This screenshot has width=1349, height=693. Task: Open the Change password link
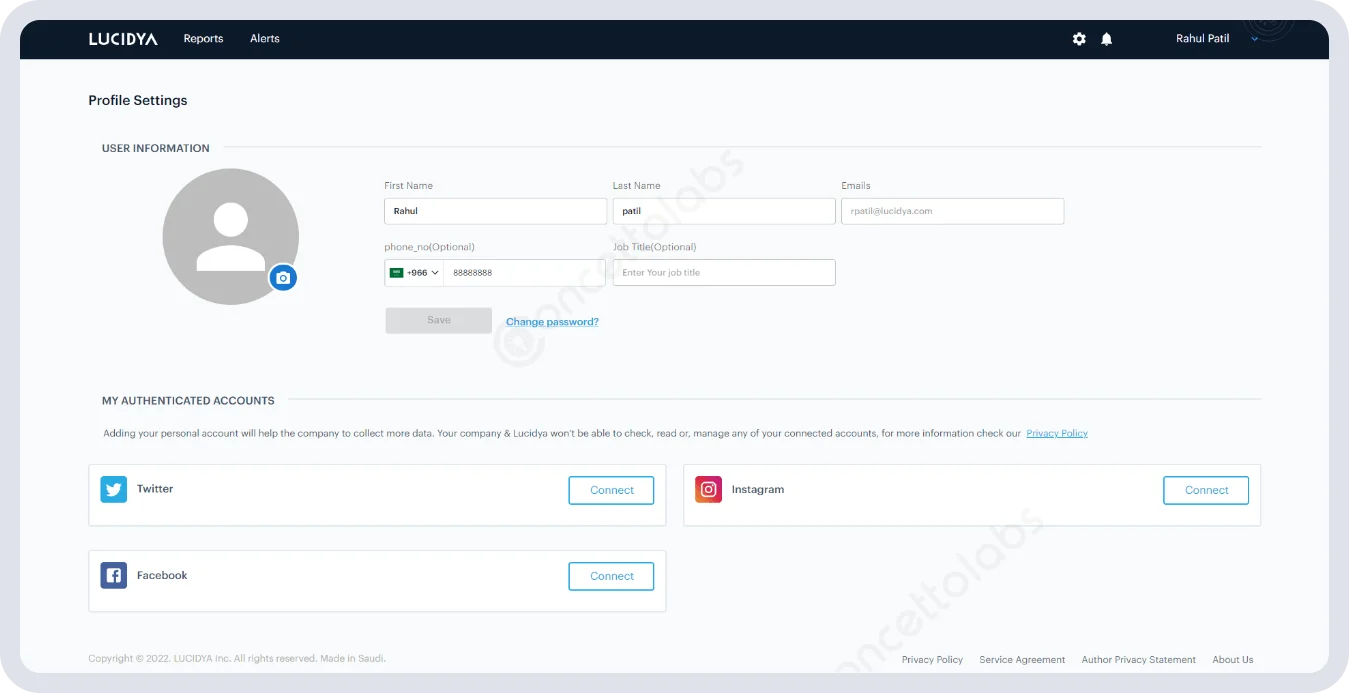coord(552,321)
